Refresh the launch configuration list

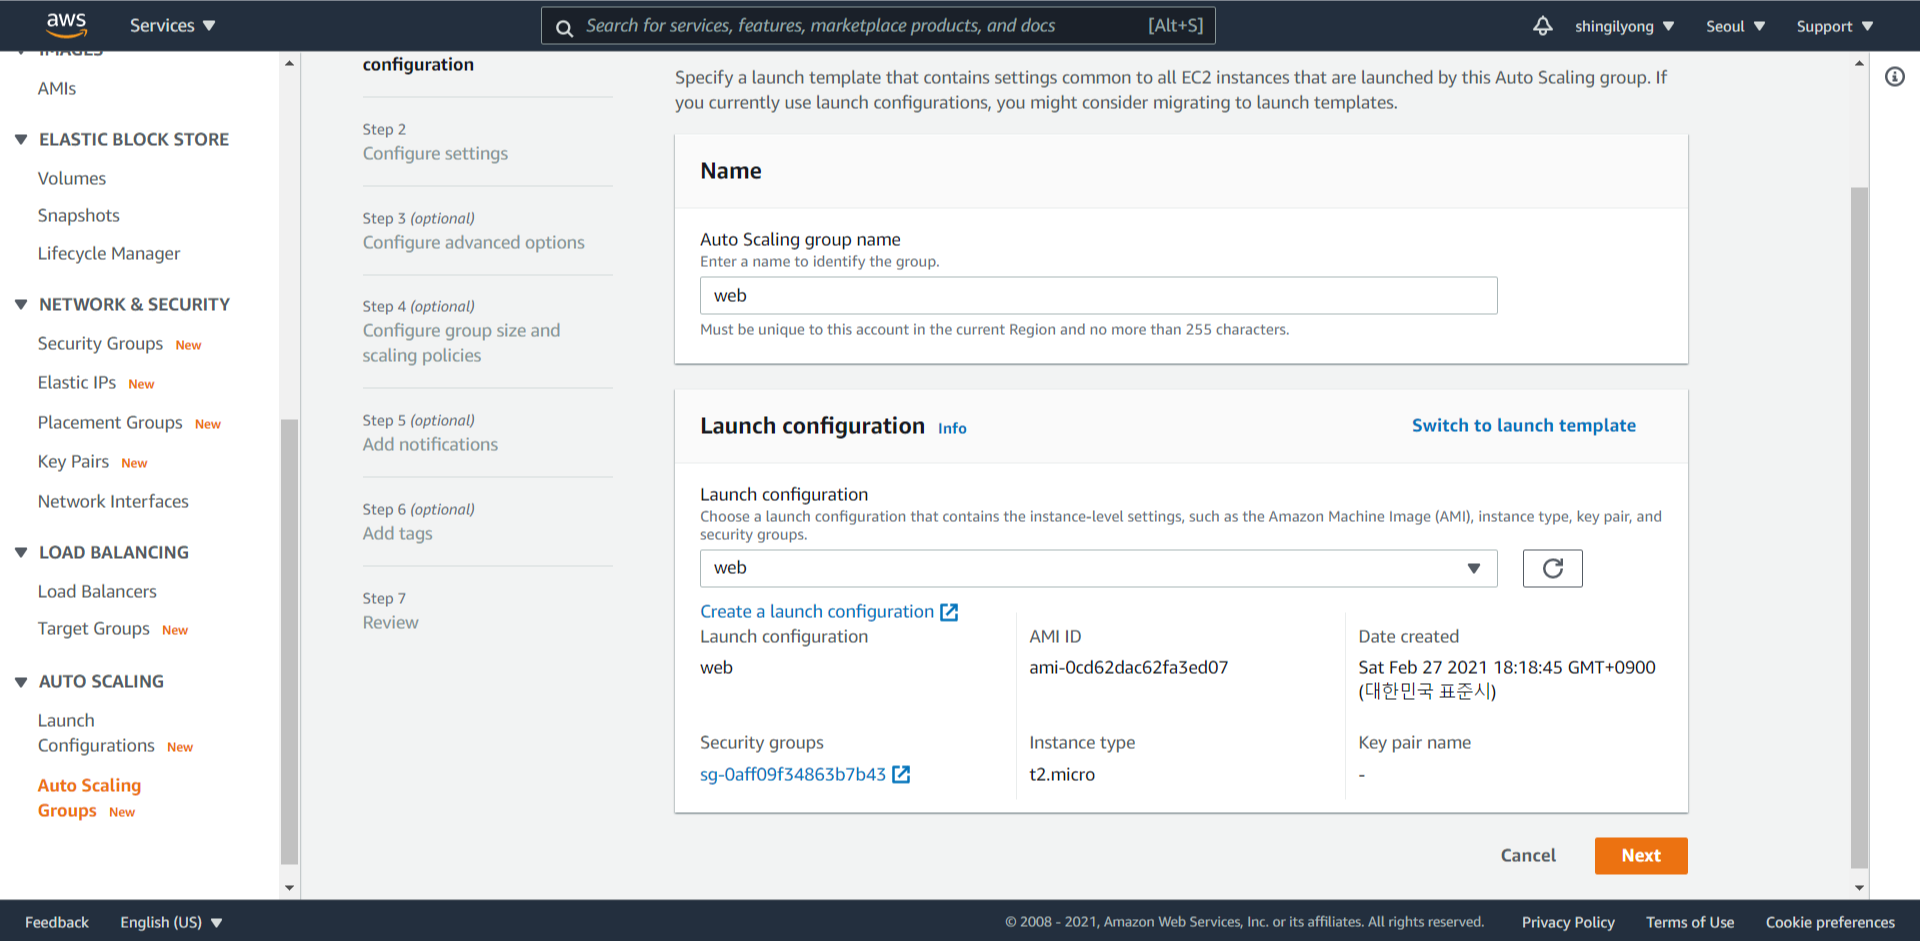coord(1552,568)
